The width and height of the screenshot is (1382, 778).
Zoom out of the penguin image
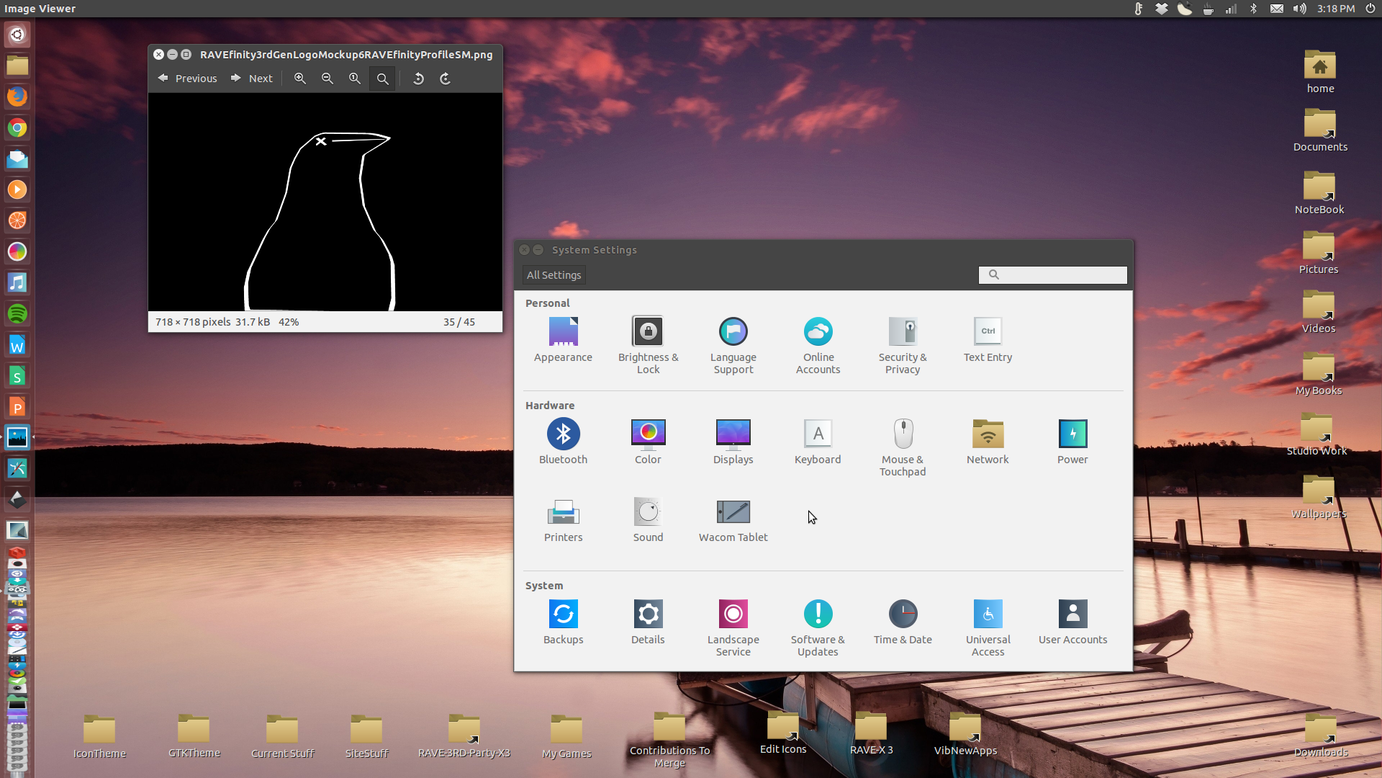click(327, 78)
